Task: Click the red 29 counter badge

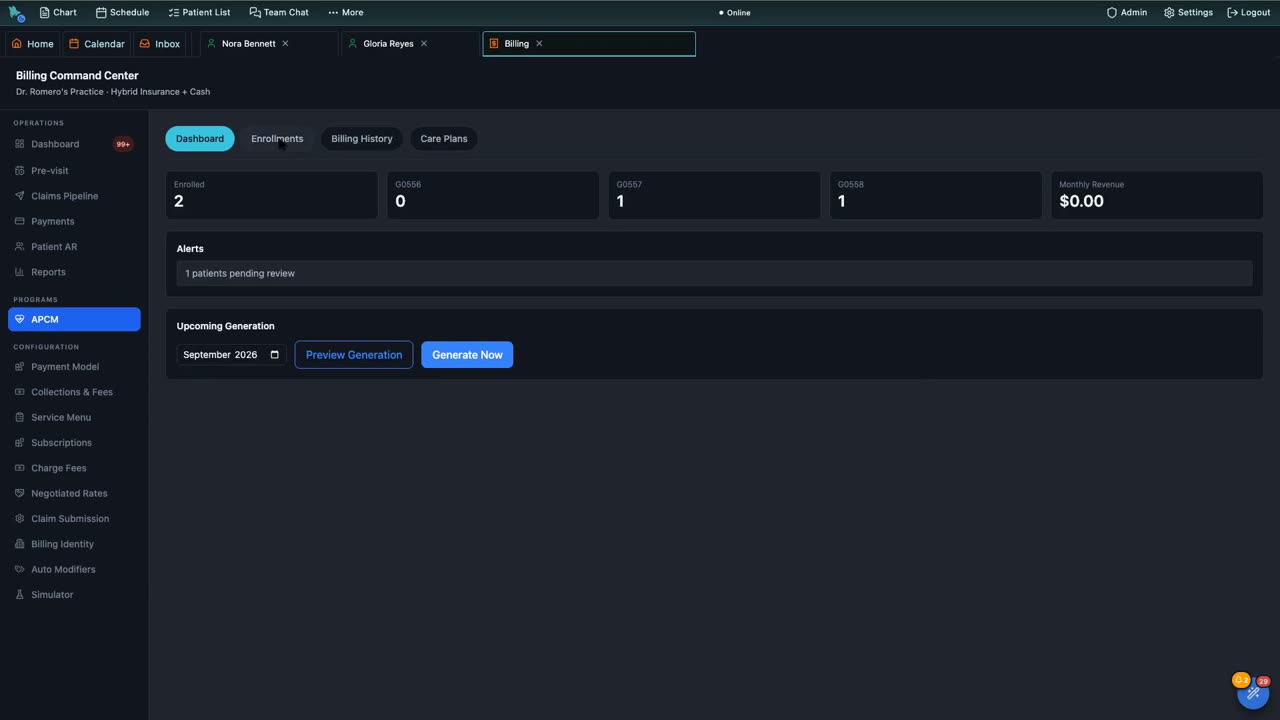Action: (x=1263, y=681)
